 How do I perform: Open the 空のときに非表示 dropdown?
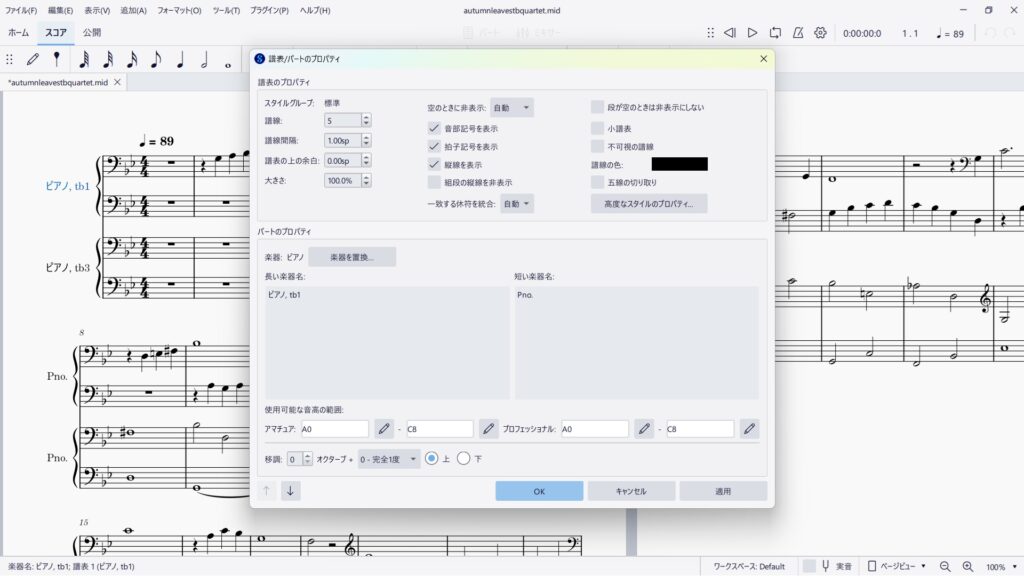[x=511, y=107]
